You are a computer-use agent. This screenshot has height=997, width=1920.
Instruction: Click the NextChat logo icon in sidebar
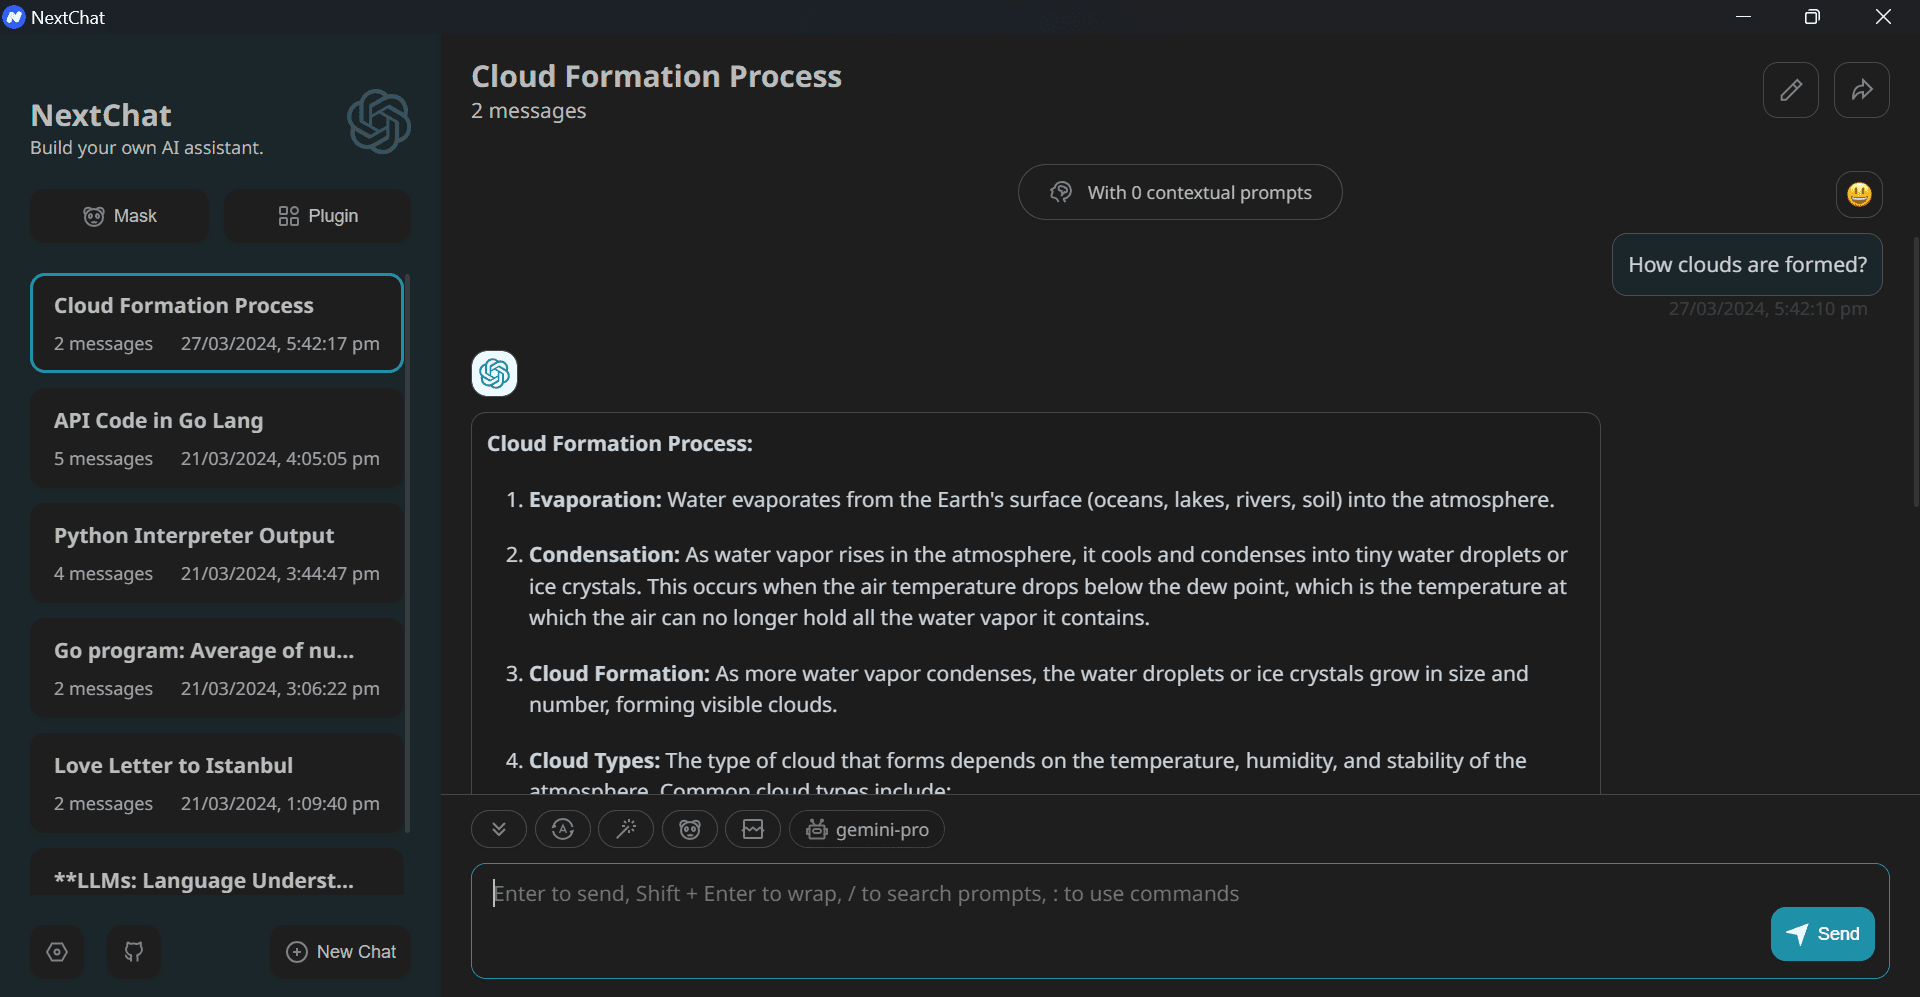[x=379, y=121]
